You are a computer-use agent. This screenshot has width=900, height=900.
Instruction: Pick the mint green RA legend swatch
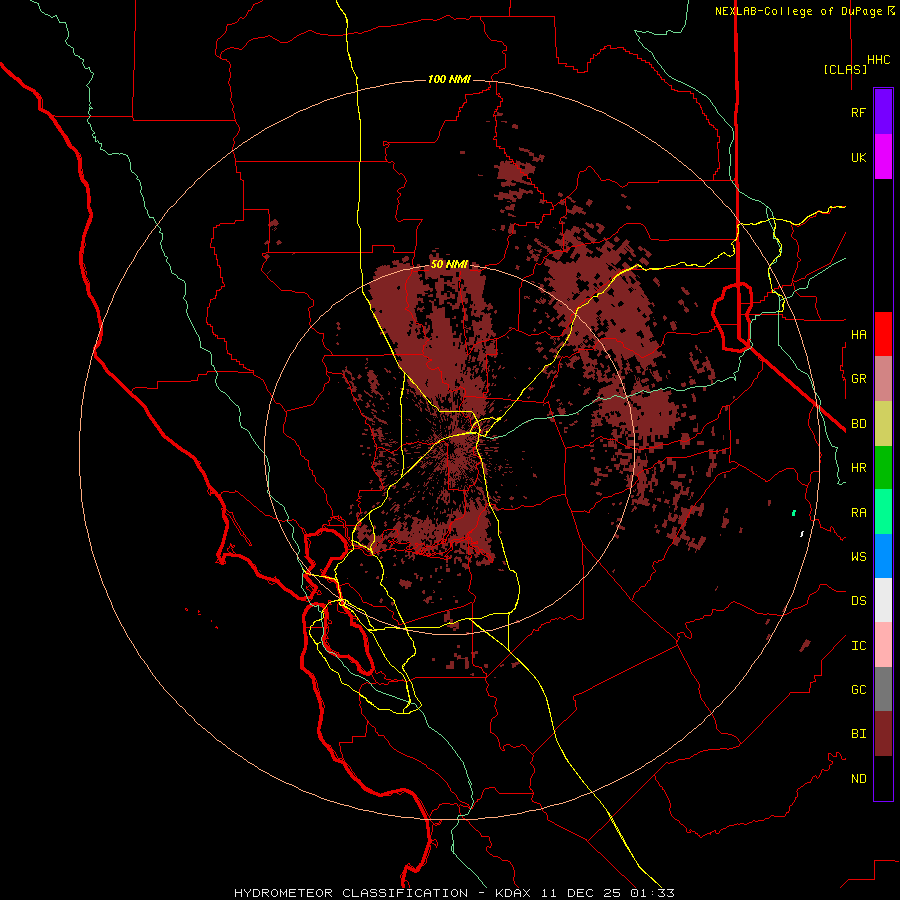pos(883,512)
